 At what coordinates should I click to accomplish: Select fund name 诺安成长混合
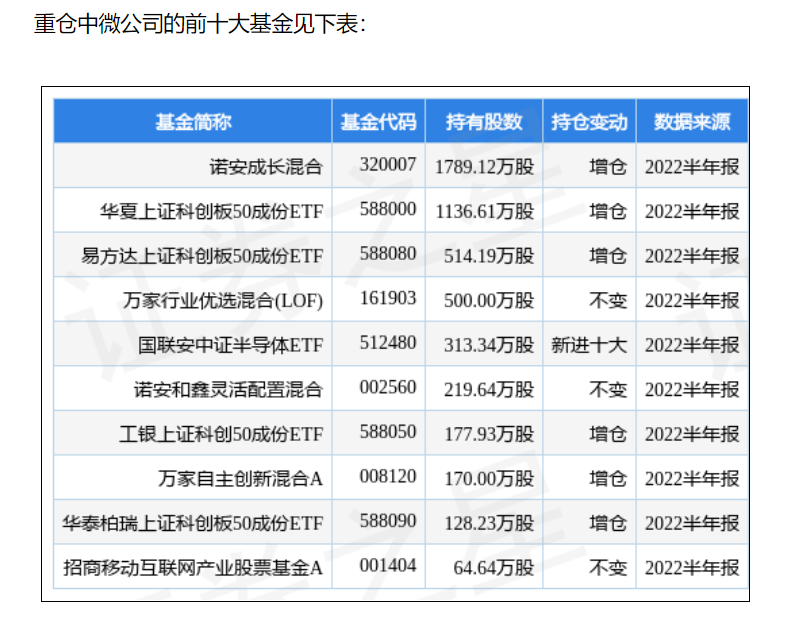tap(266, 167)
